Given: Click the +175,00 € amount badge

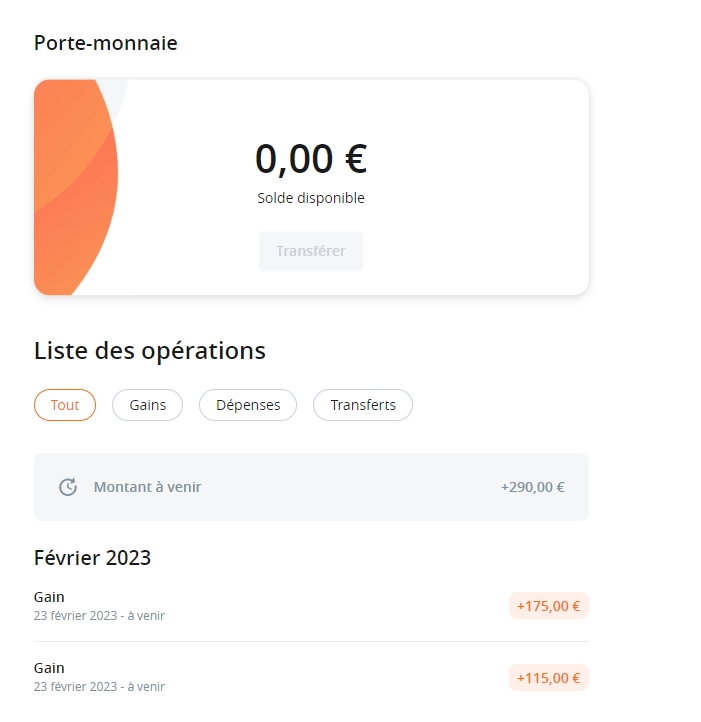Looking at the screenshot, I should (x=548, y=606).
